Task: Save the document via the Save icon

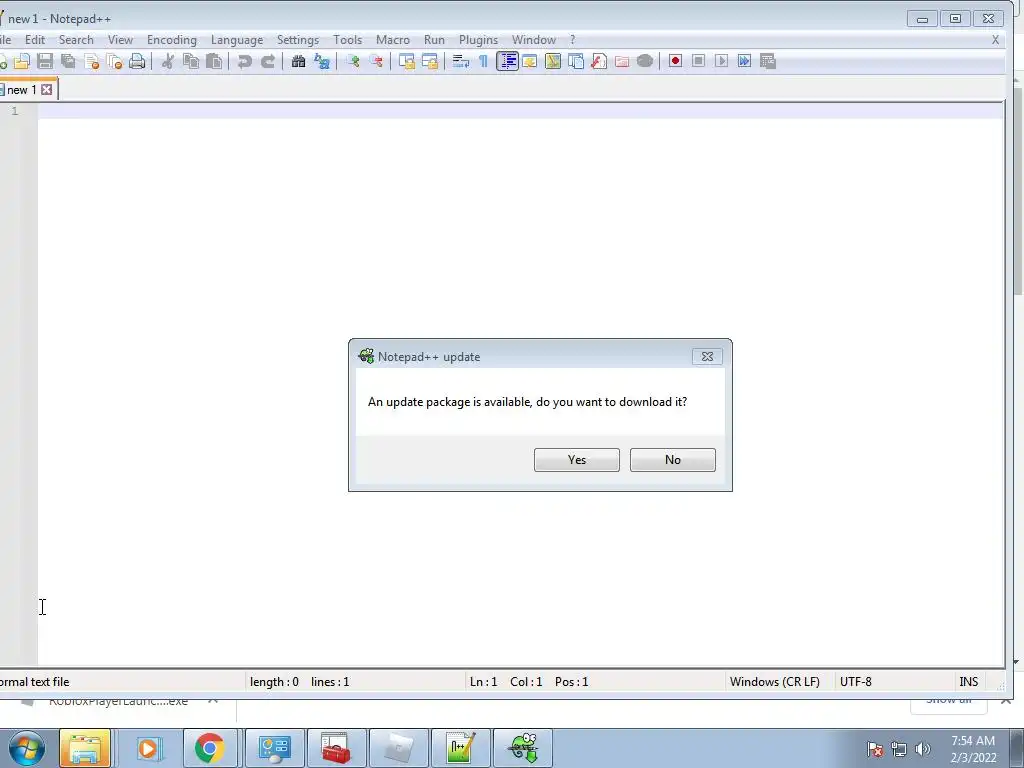Action: [44, 61]
